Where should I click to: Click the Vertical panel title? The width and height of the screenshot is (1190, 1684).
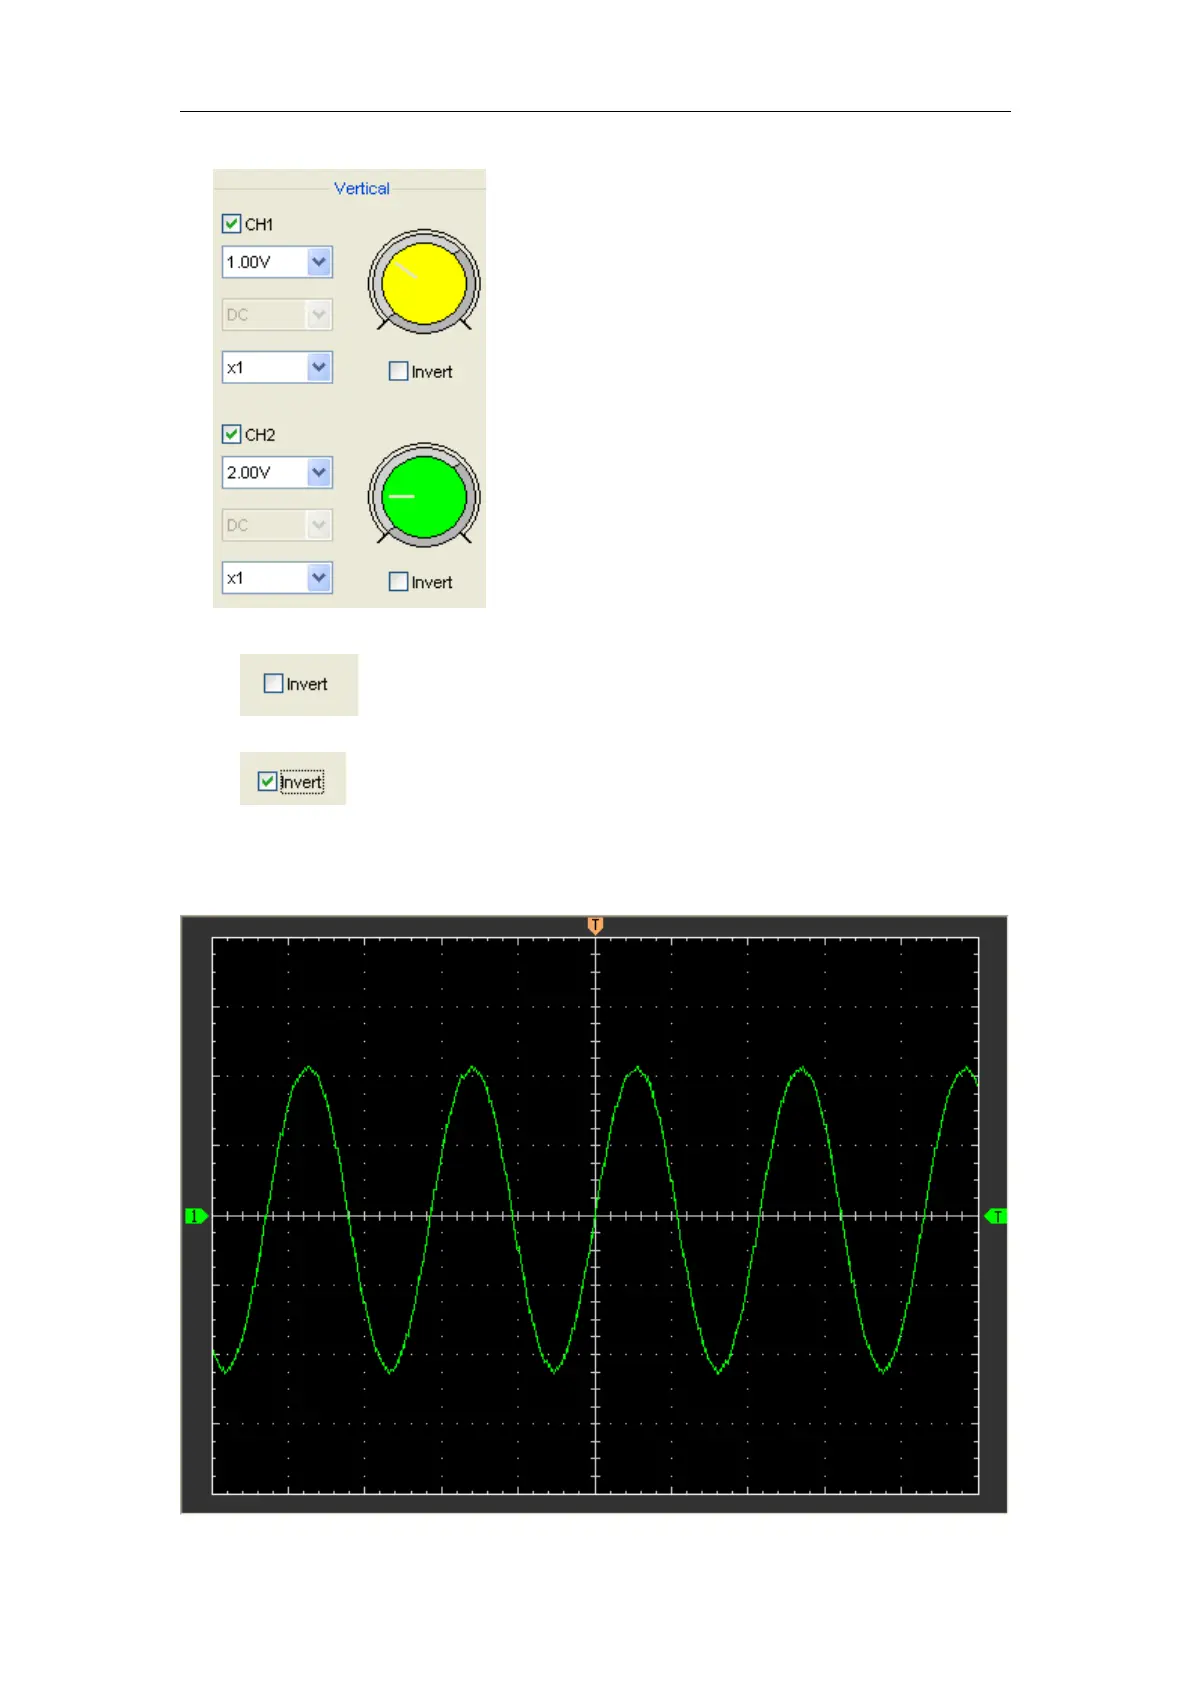click(x=362, y=188)
